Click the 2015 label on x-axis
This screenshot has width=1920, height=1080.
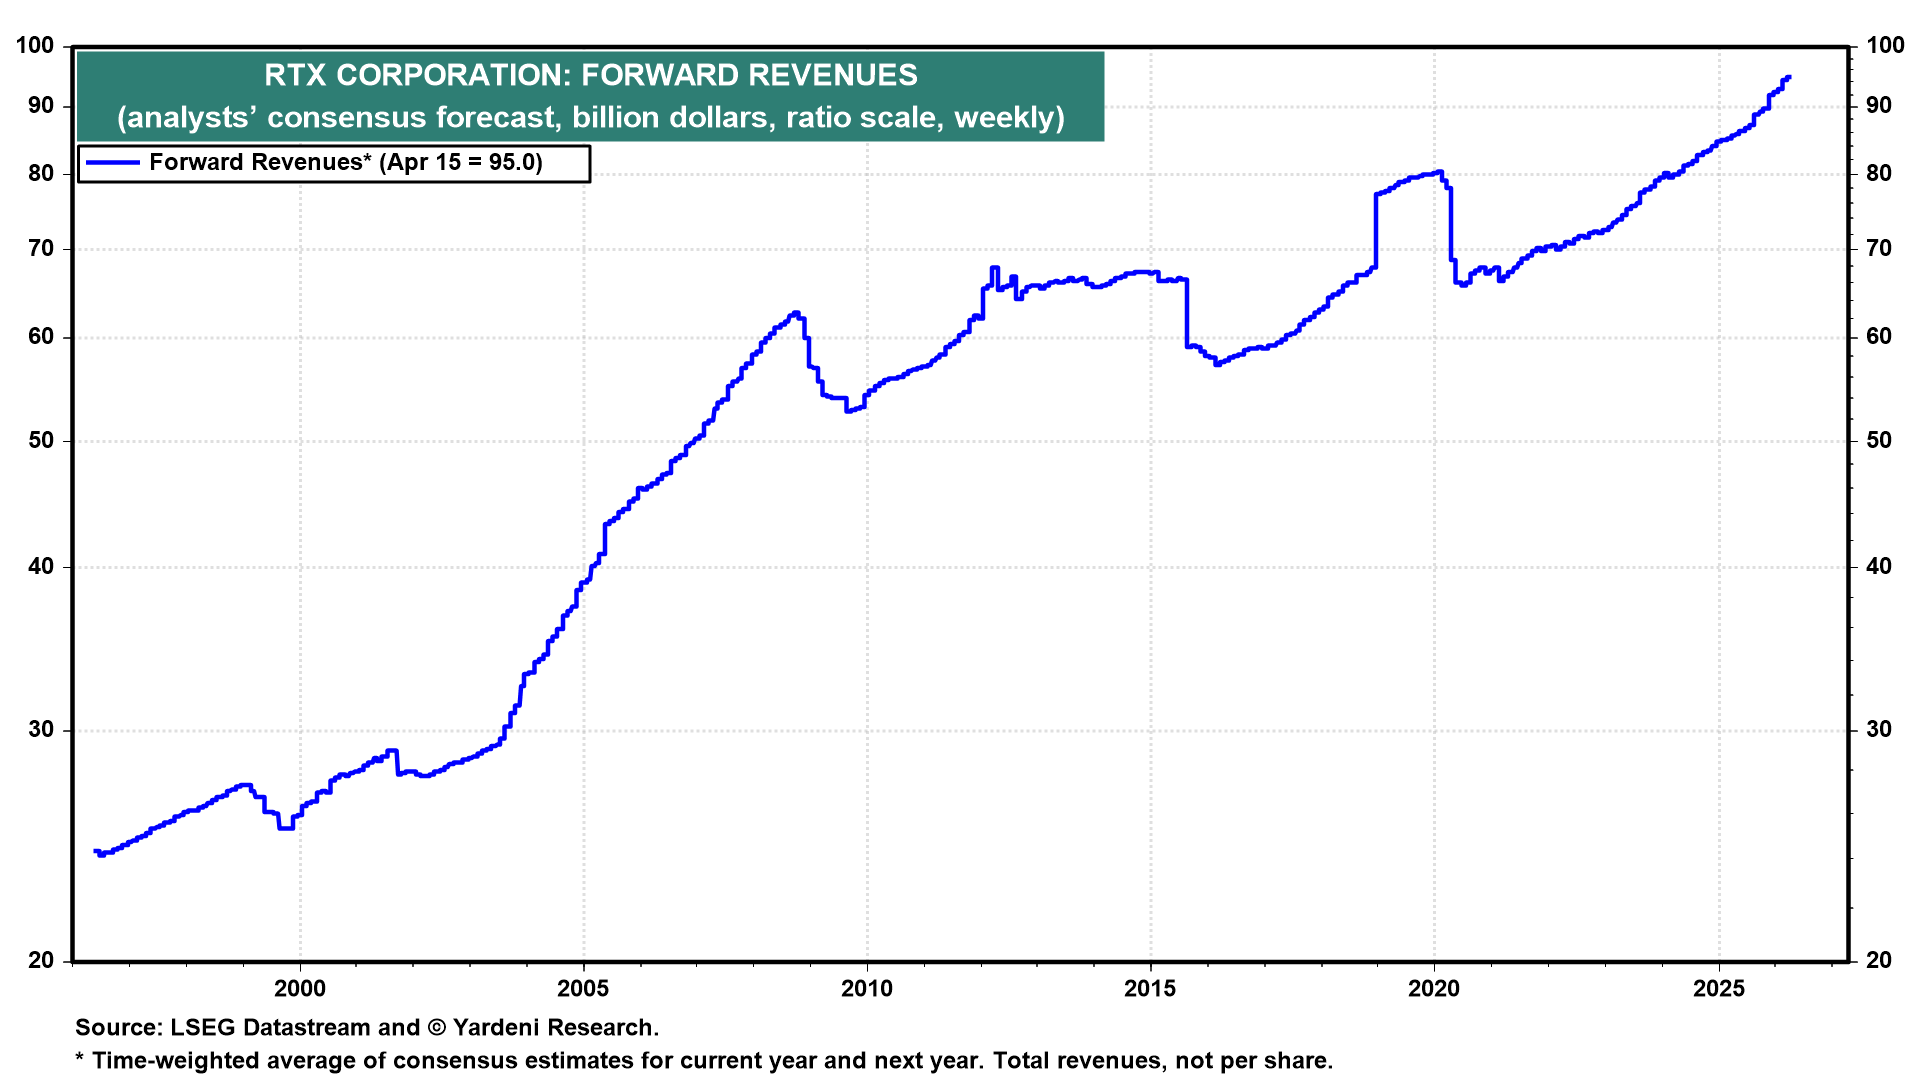1150,989
